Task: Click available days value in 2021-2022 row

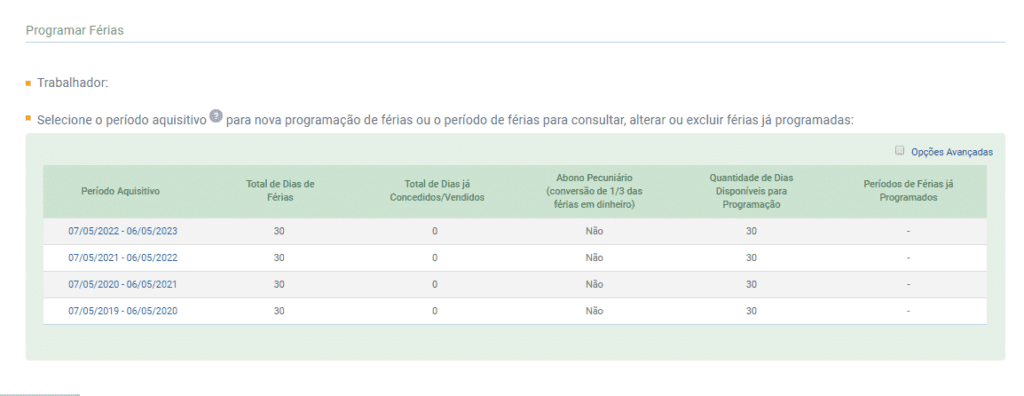Action: click(751, 258)
